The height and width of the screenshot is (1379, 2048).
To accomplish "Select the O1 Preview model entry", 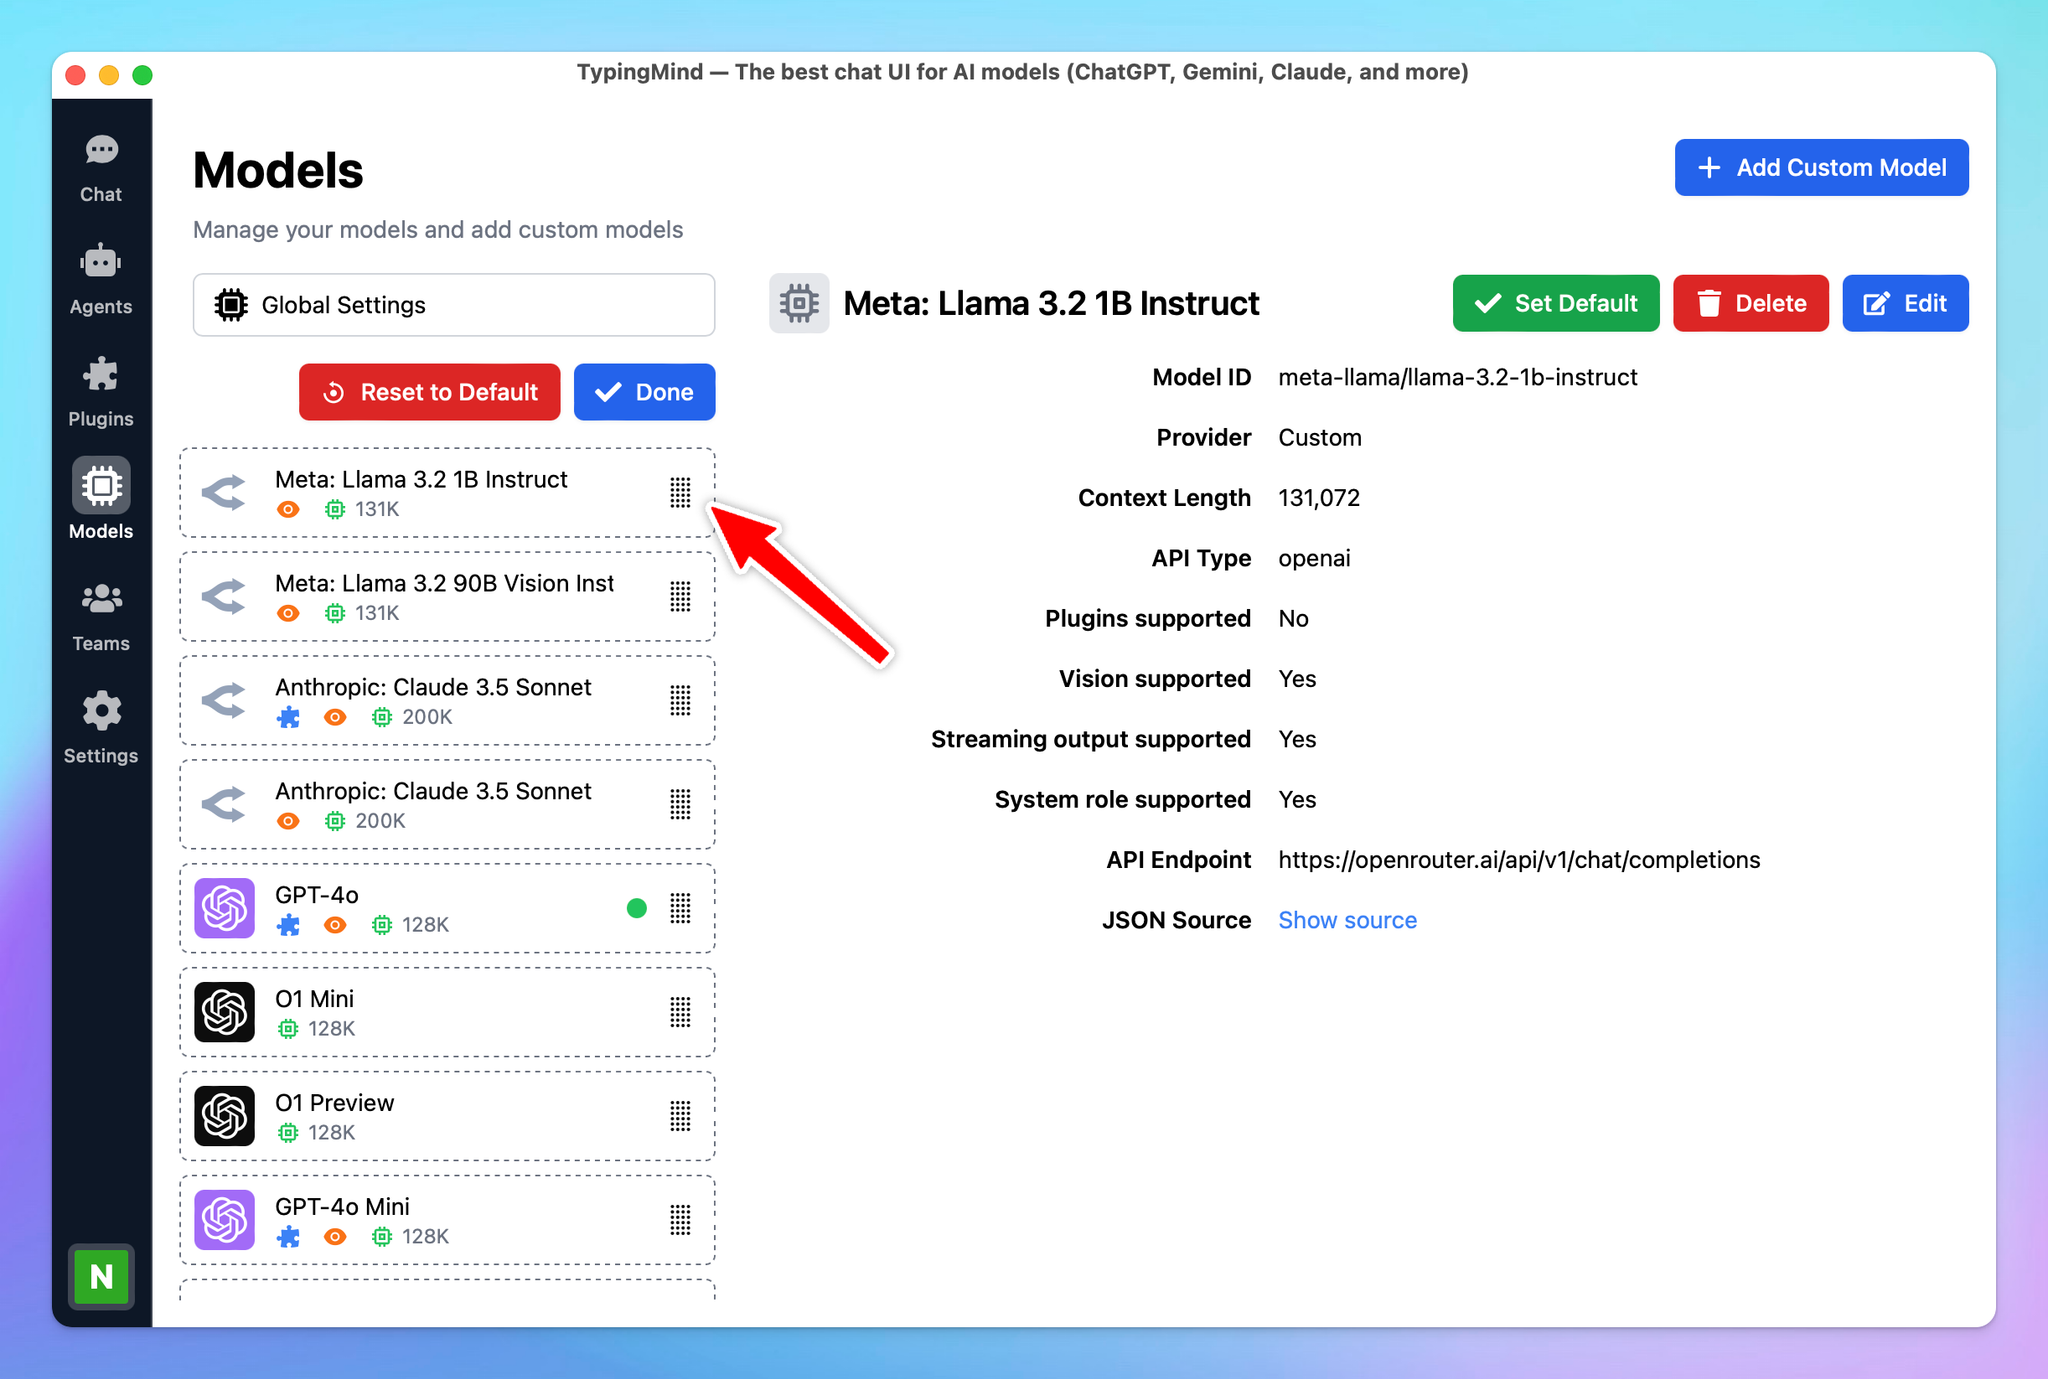I will [x=446, y=1116].
